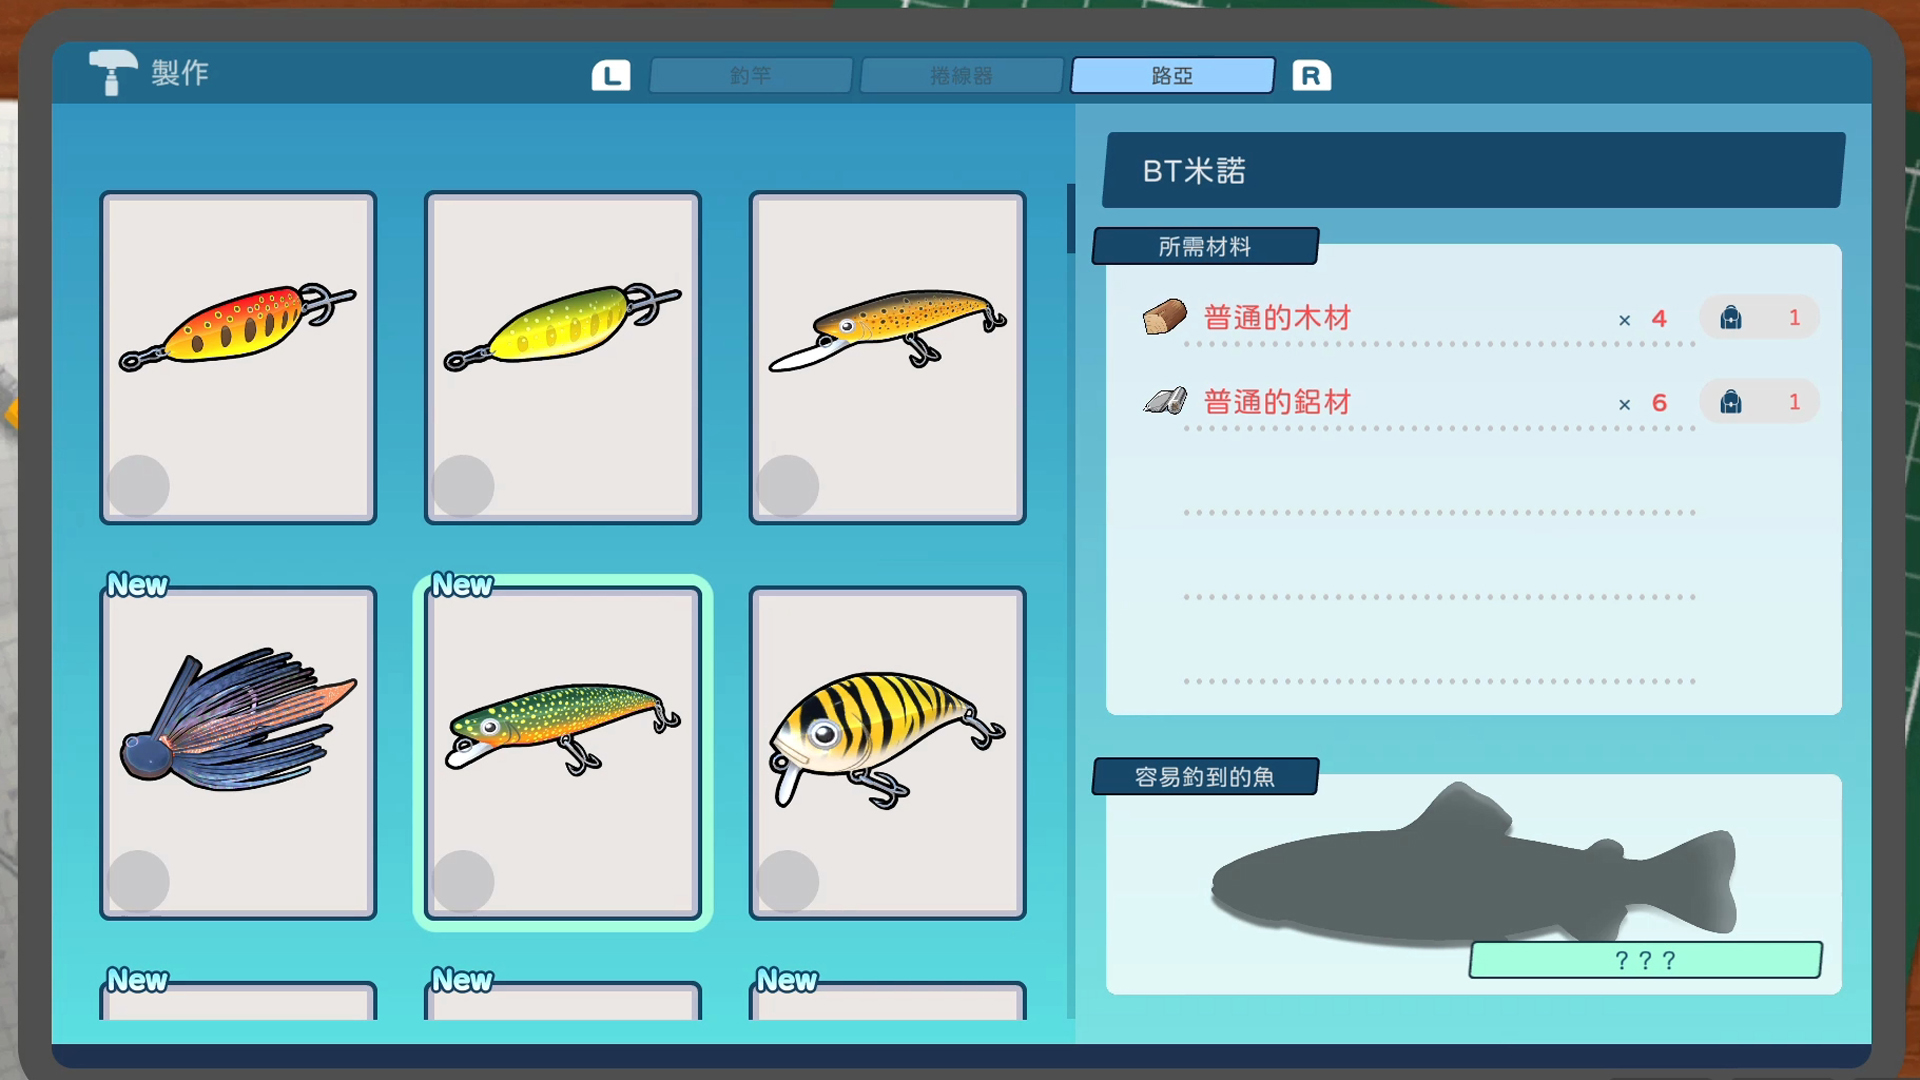Viewport: 1920px width, 1080px height.
Task: Click the 普通的木材 material name
Action: click(1277, 318)
